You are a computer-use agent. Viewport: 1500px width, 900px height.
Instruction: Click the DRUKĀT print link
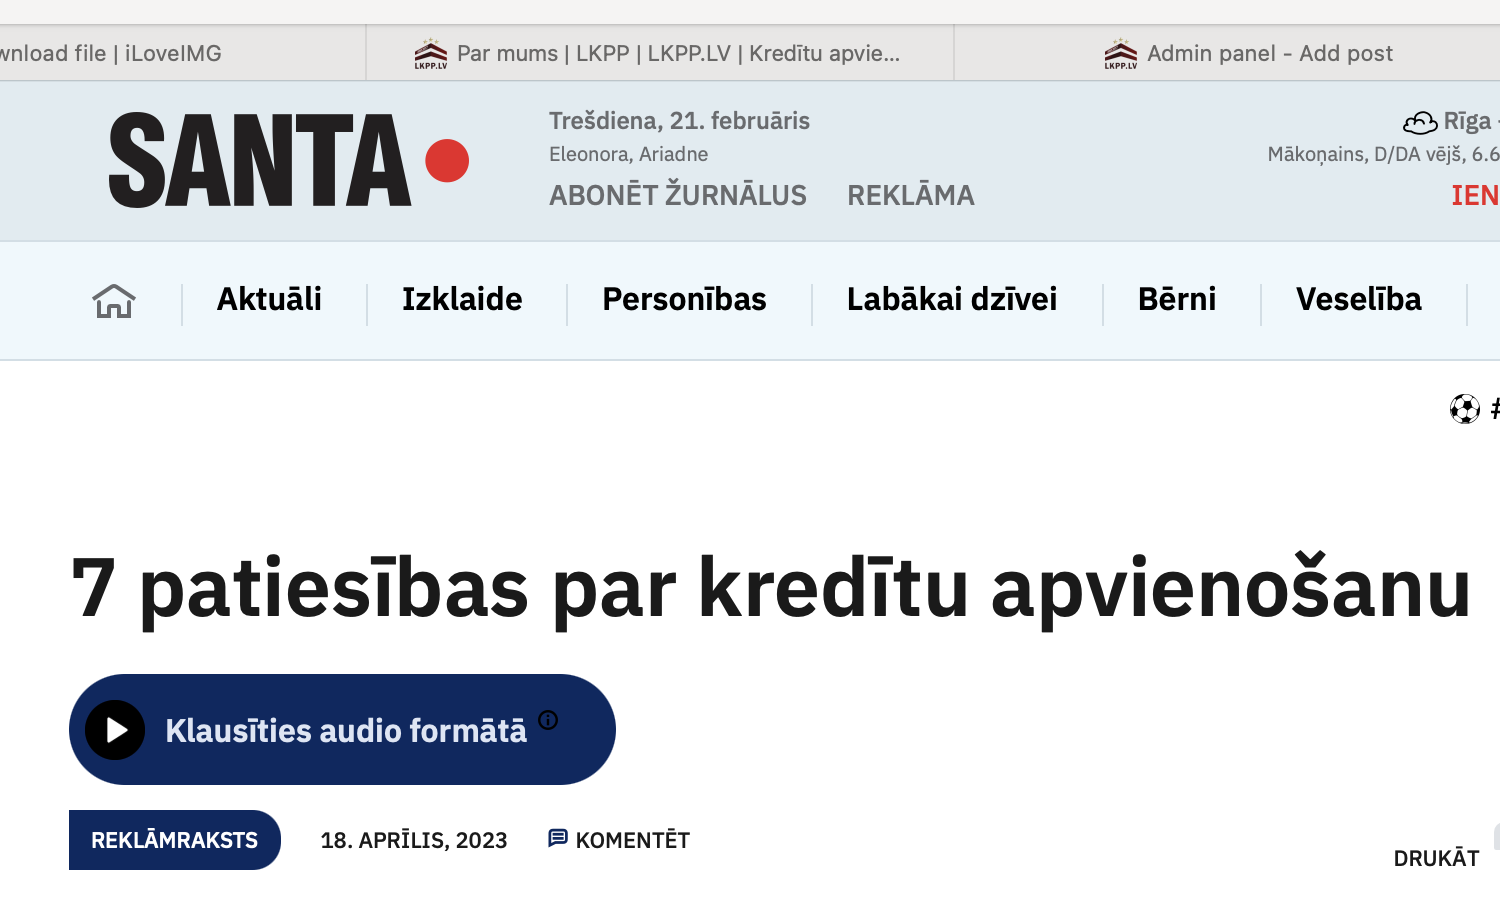coord(1436,858)
